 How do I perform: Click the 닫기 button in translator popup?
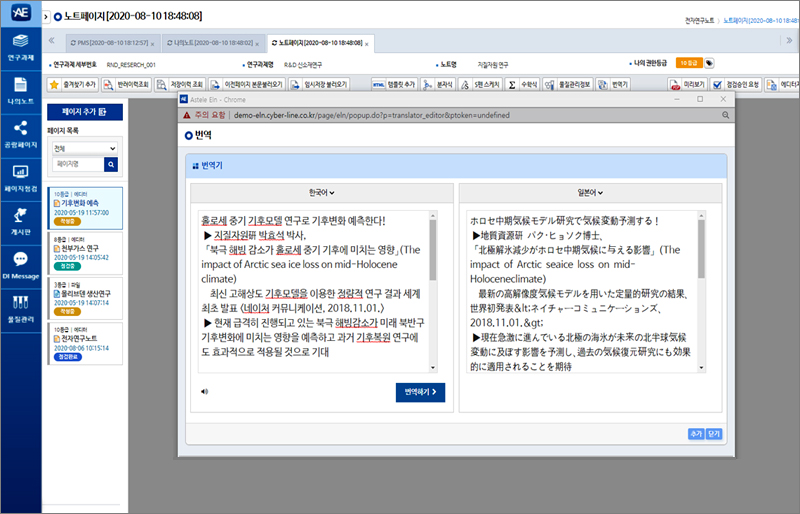(x=713, y=434)
